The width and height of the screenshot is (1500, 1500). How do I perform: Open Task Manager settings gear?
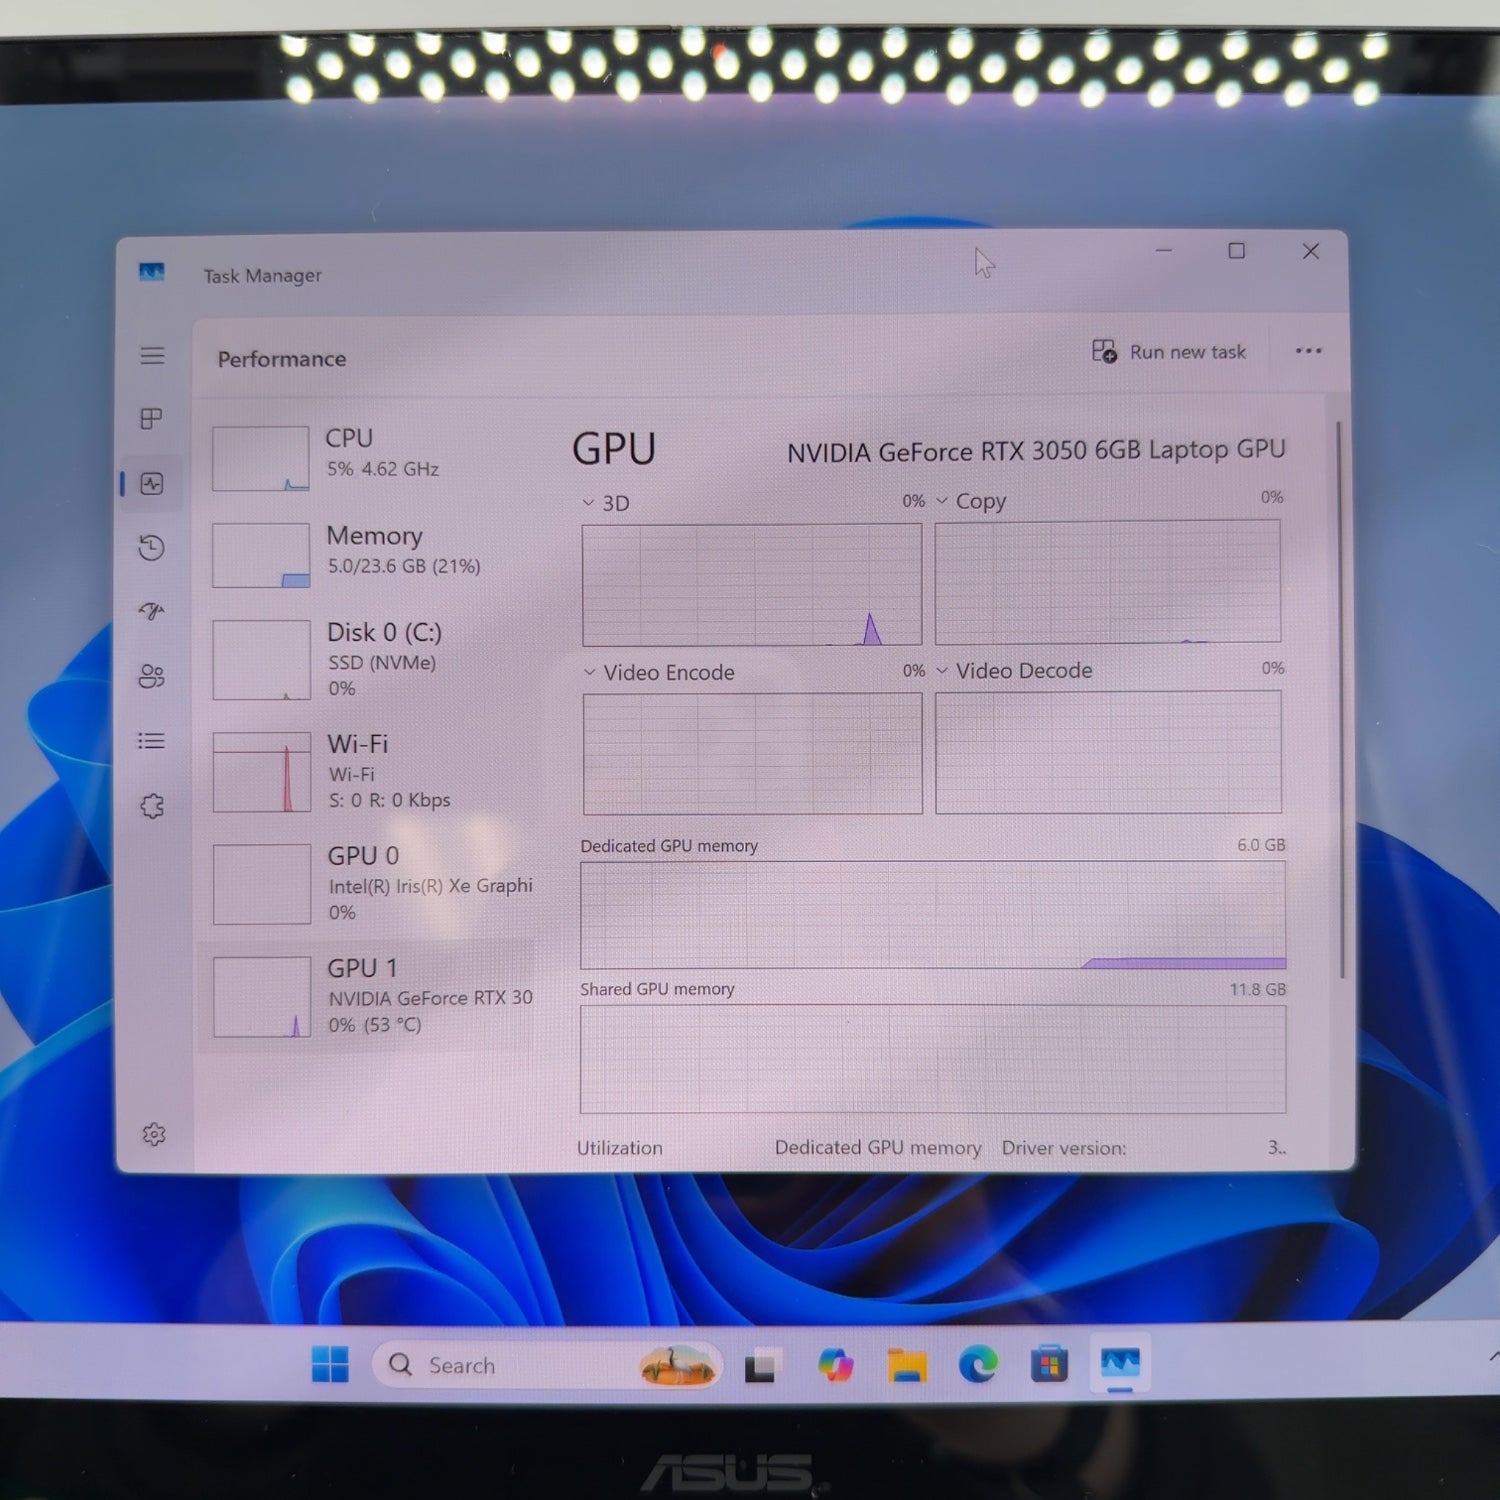point(154,1134)
